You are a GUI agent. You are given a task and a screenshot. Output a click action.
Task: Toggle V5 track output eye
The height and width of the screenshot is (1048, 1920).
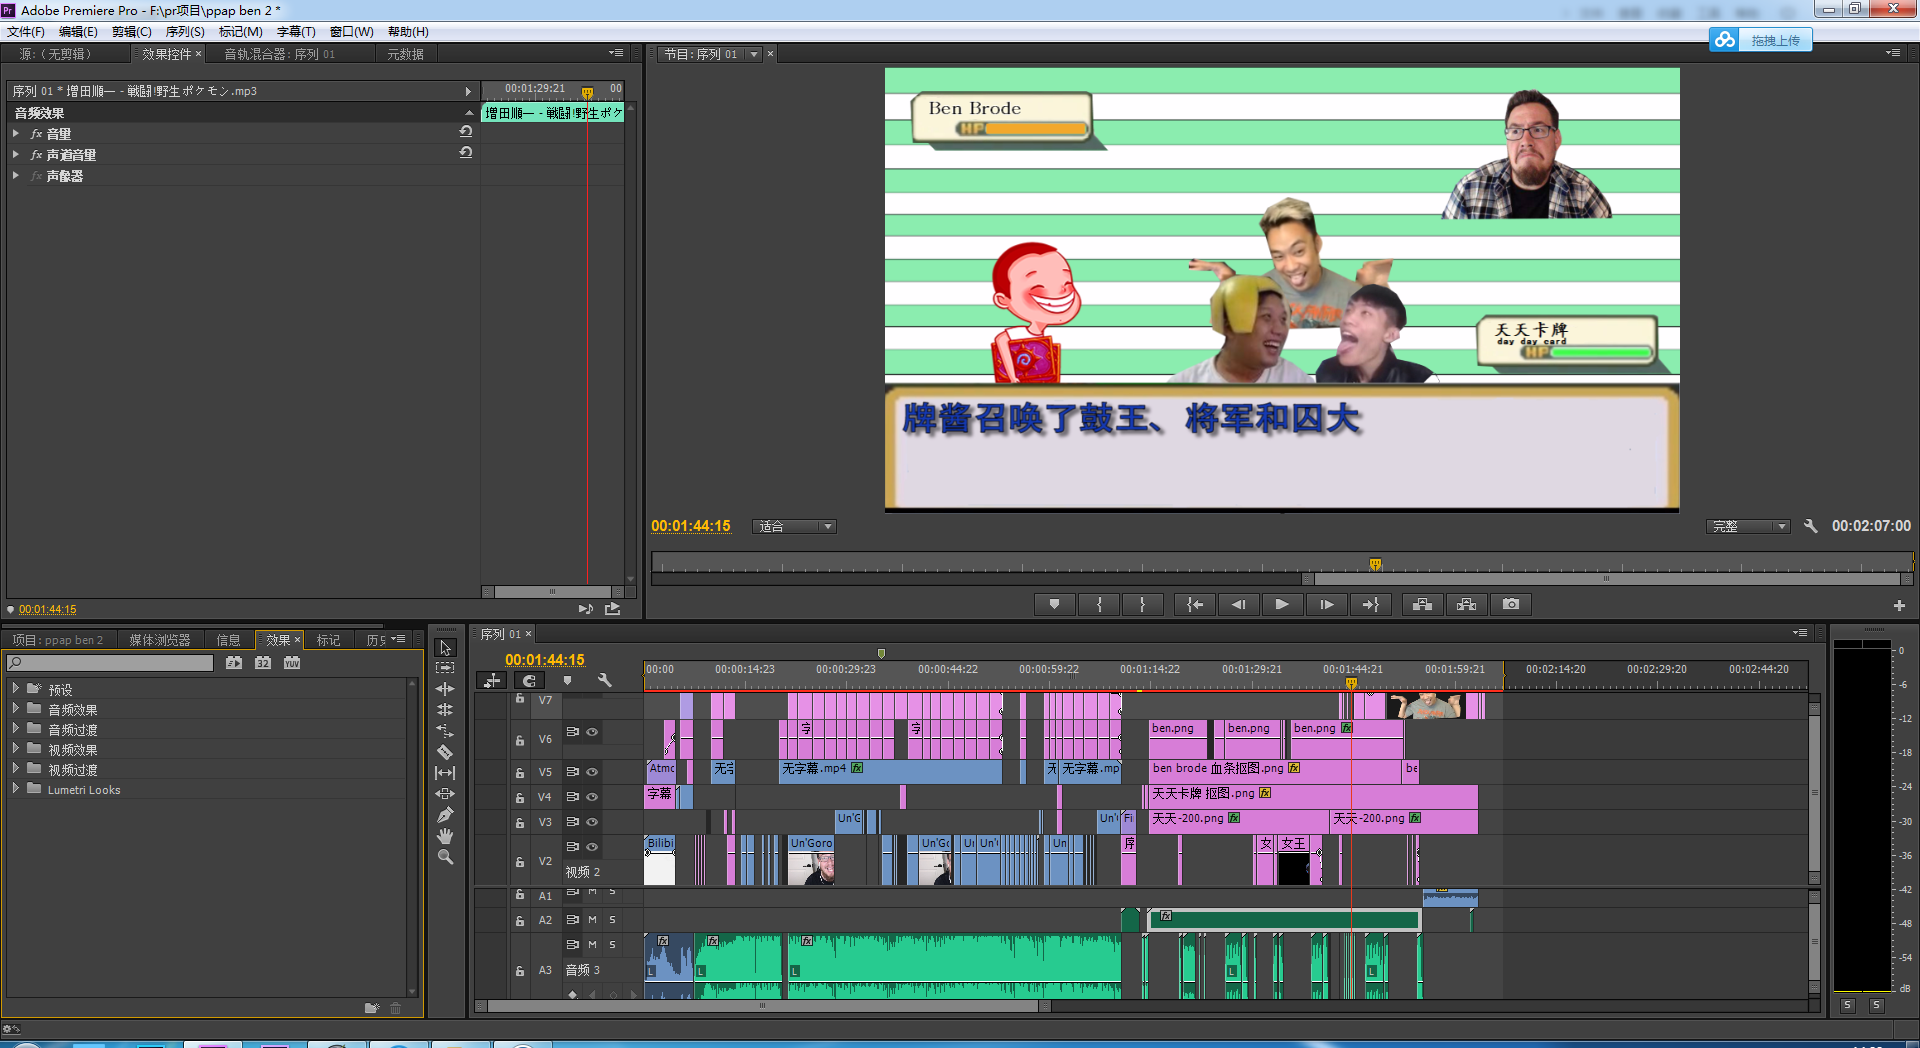(592, 772)
